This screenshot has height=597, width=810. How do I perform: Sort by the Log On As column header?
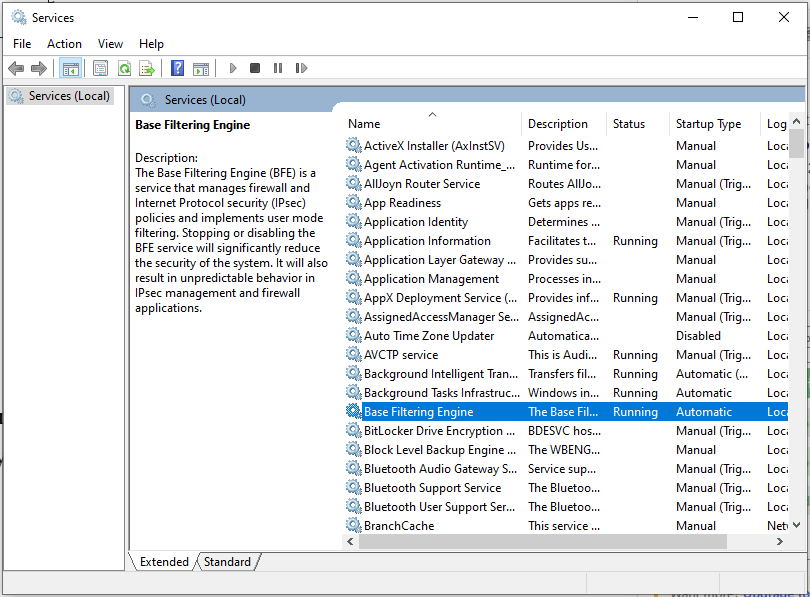pyautogui.click(x=775, y=124)
